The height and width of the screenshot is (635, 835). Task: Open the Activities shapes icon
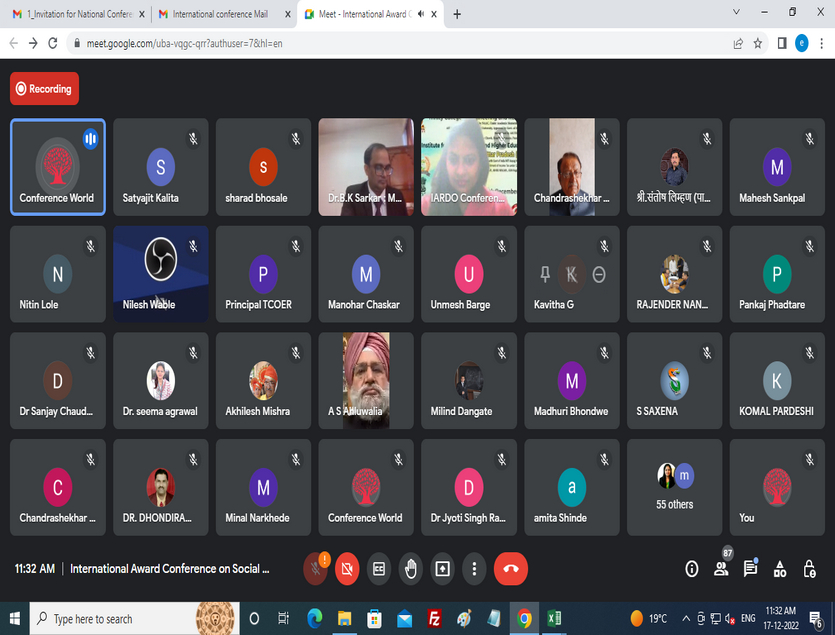point(780,569)
